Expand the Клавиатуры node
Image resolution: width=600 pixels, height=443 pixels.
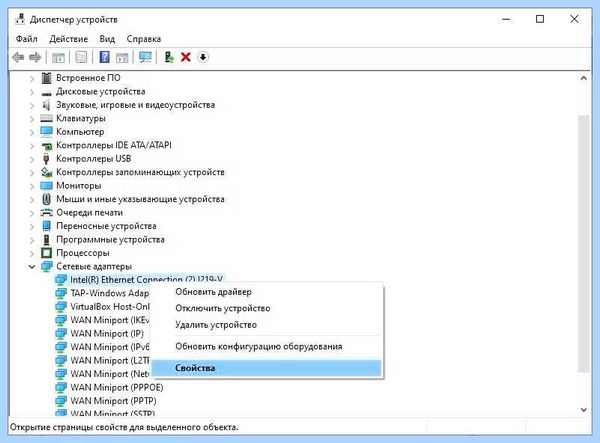point(32,119)
